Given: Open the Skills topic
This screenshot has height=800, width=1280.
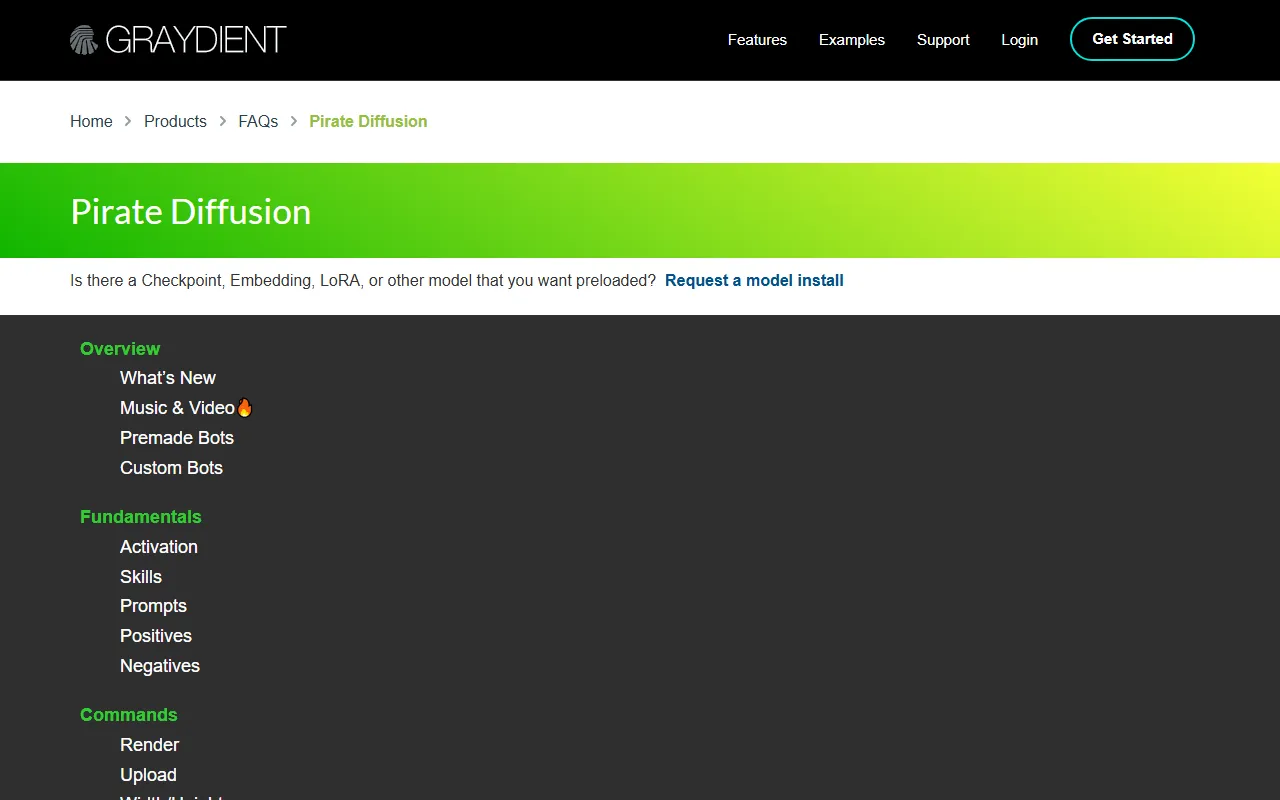Looking at the screenshot, I should [x=141, y=577].
